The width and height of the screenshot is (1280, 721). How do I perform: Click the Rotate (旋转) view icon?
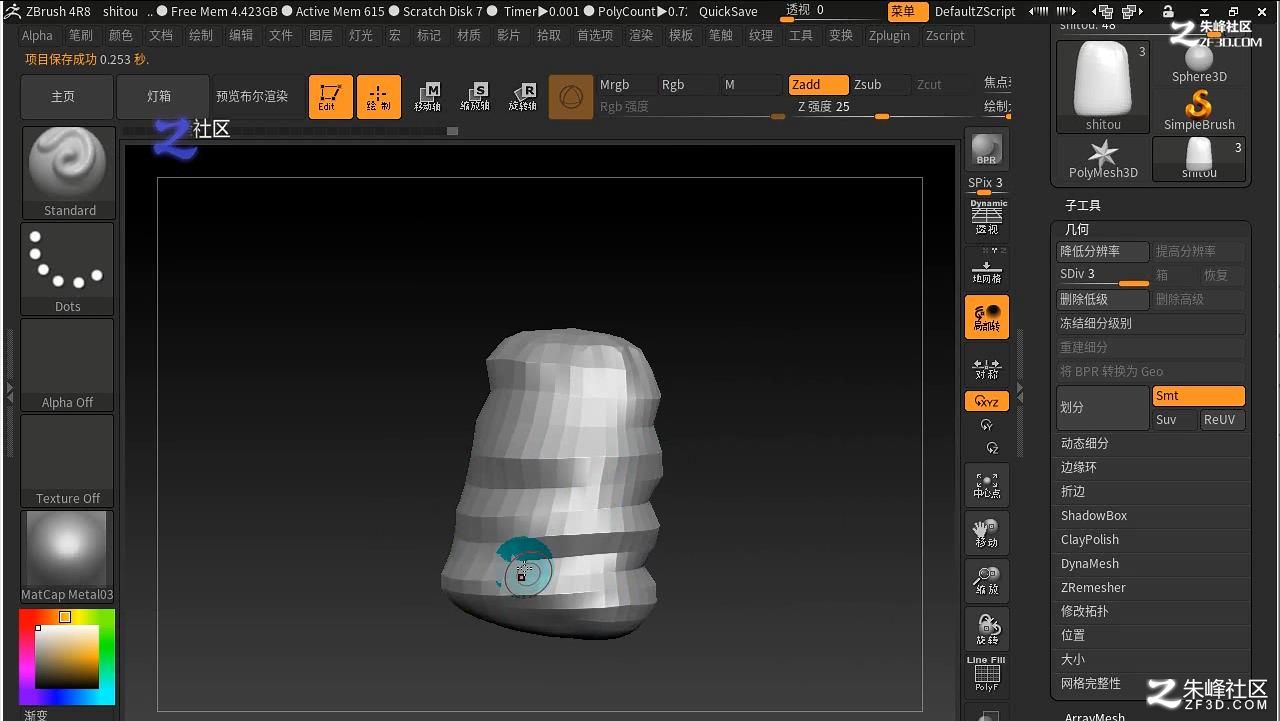click(x=987, y=629)
